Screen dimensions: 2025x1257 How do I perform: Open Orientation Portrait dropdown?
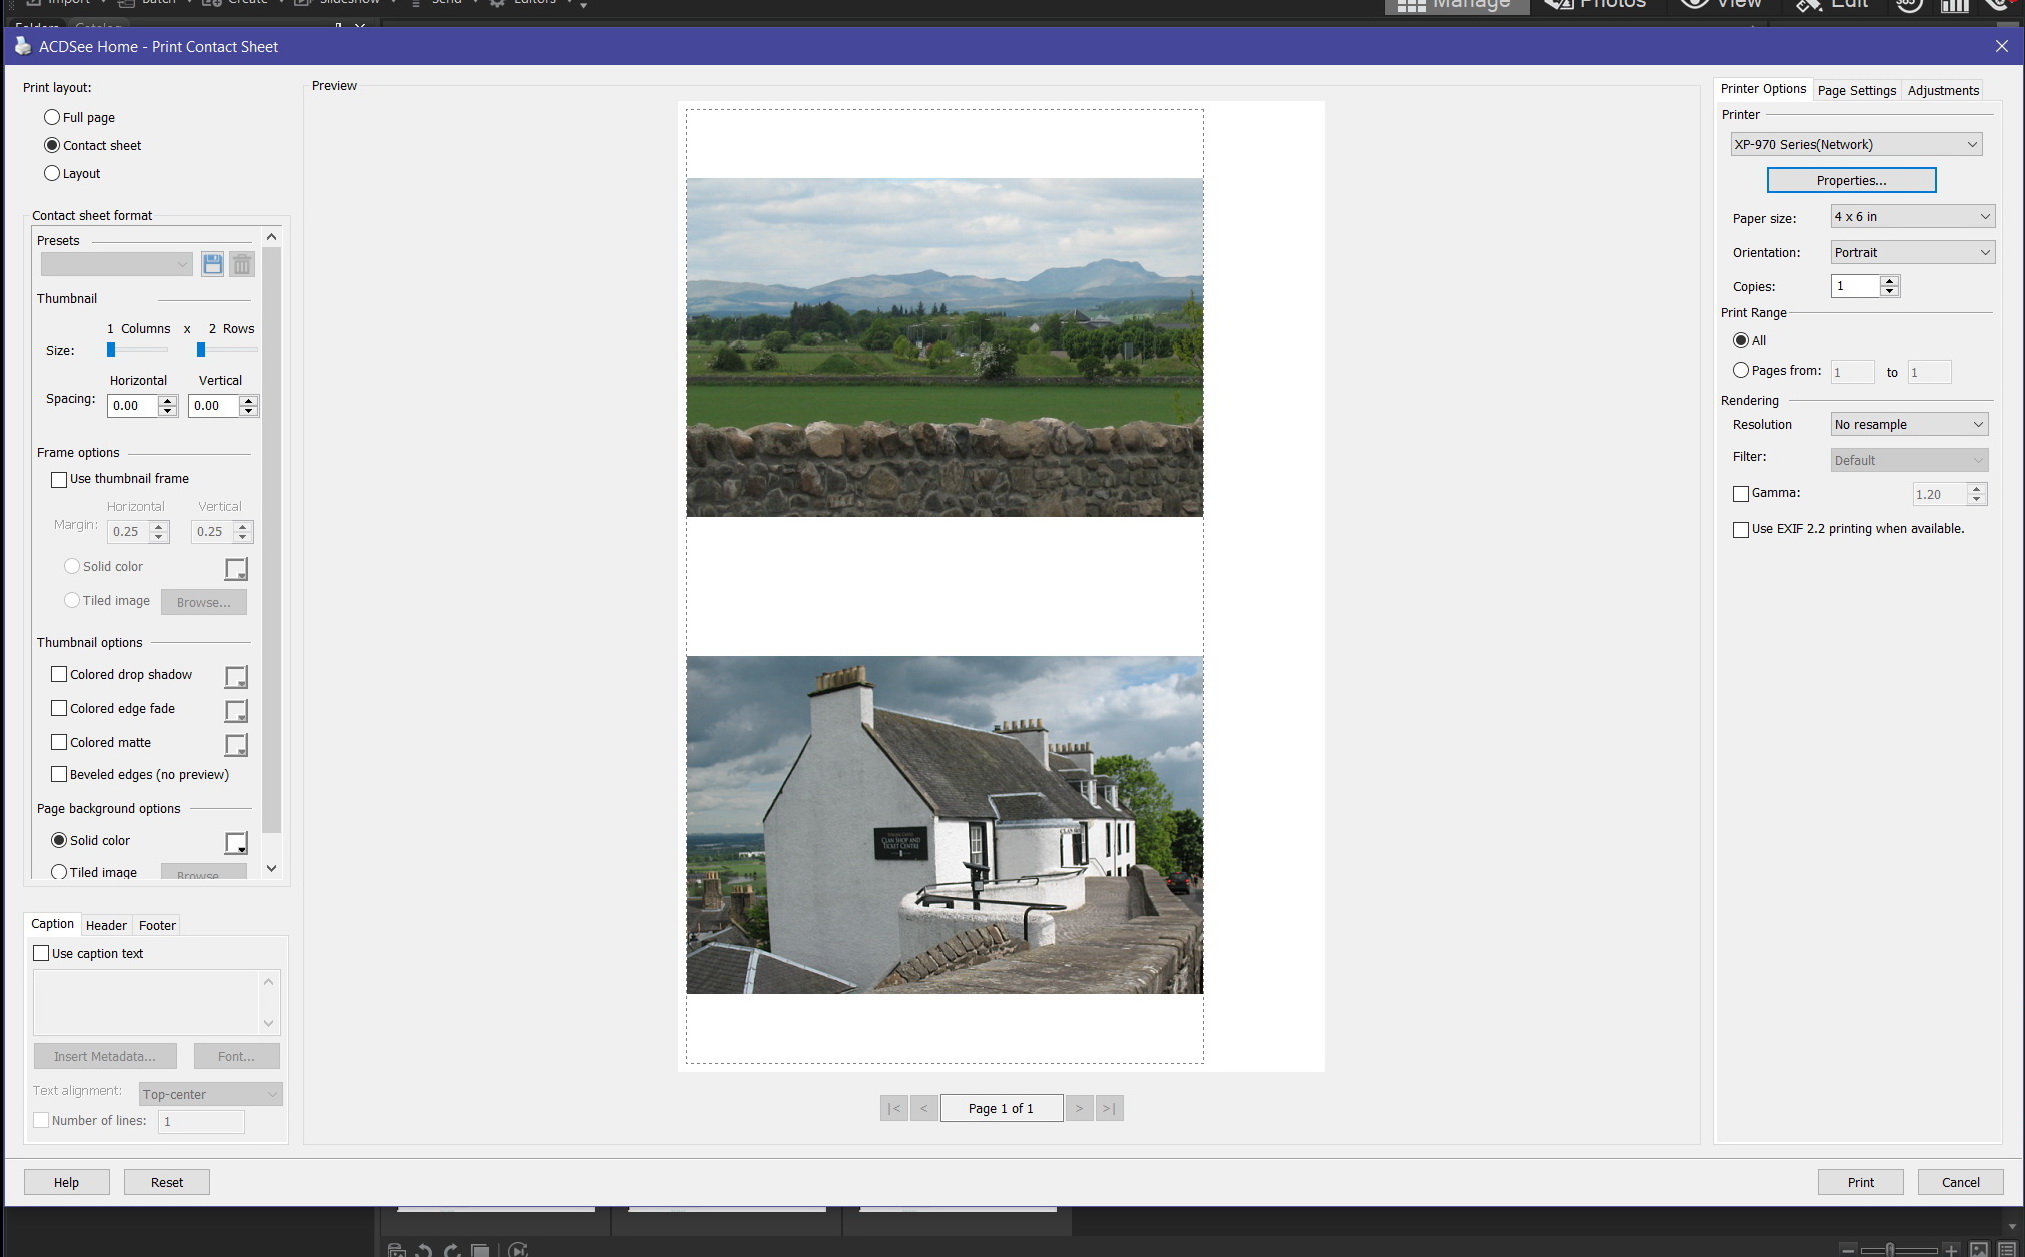pyautogui.click(x=1912, y=252)
